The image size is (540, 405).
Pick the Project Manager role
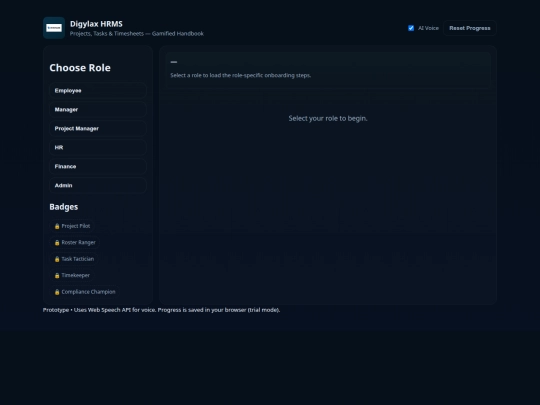(98, 128)
